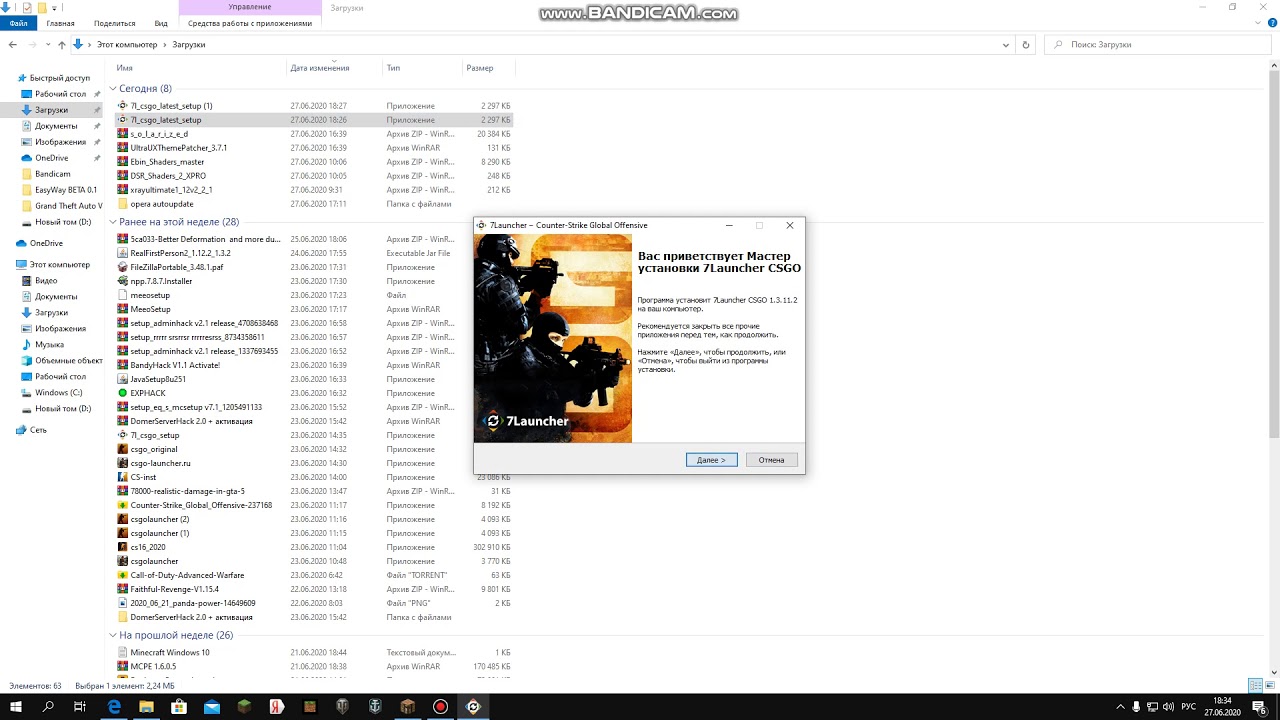Click Далее in the 7Launcher installer
The width and height of the screenshot is (1280, 720).
click(x=712, y=460)
